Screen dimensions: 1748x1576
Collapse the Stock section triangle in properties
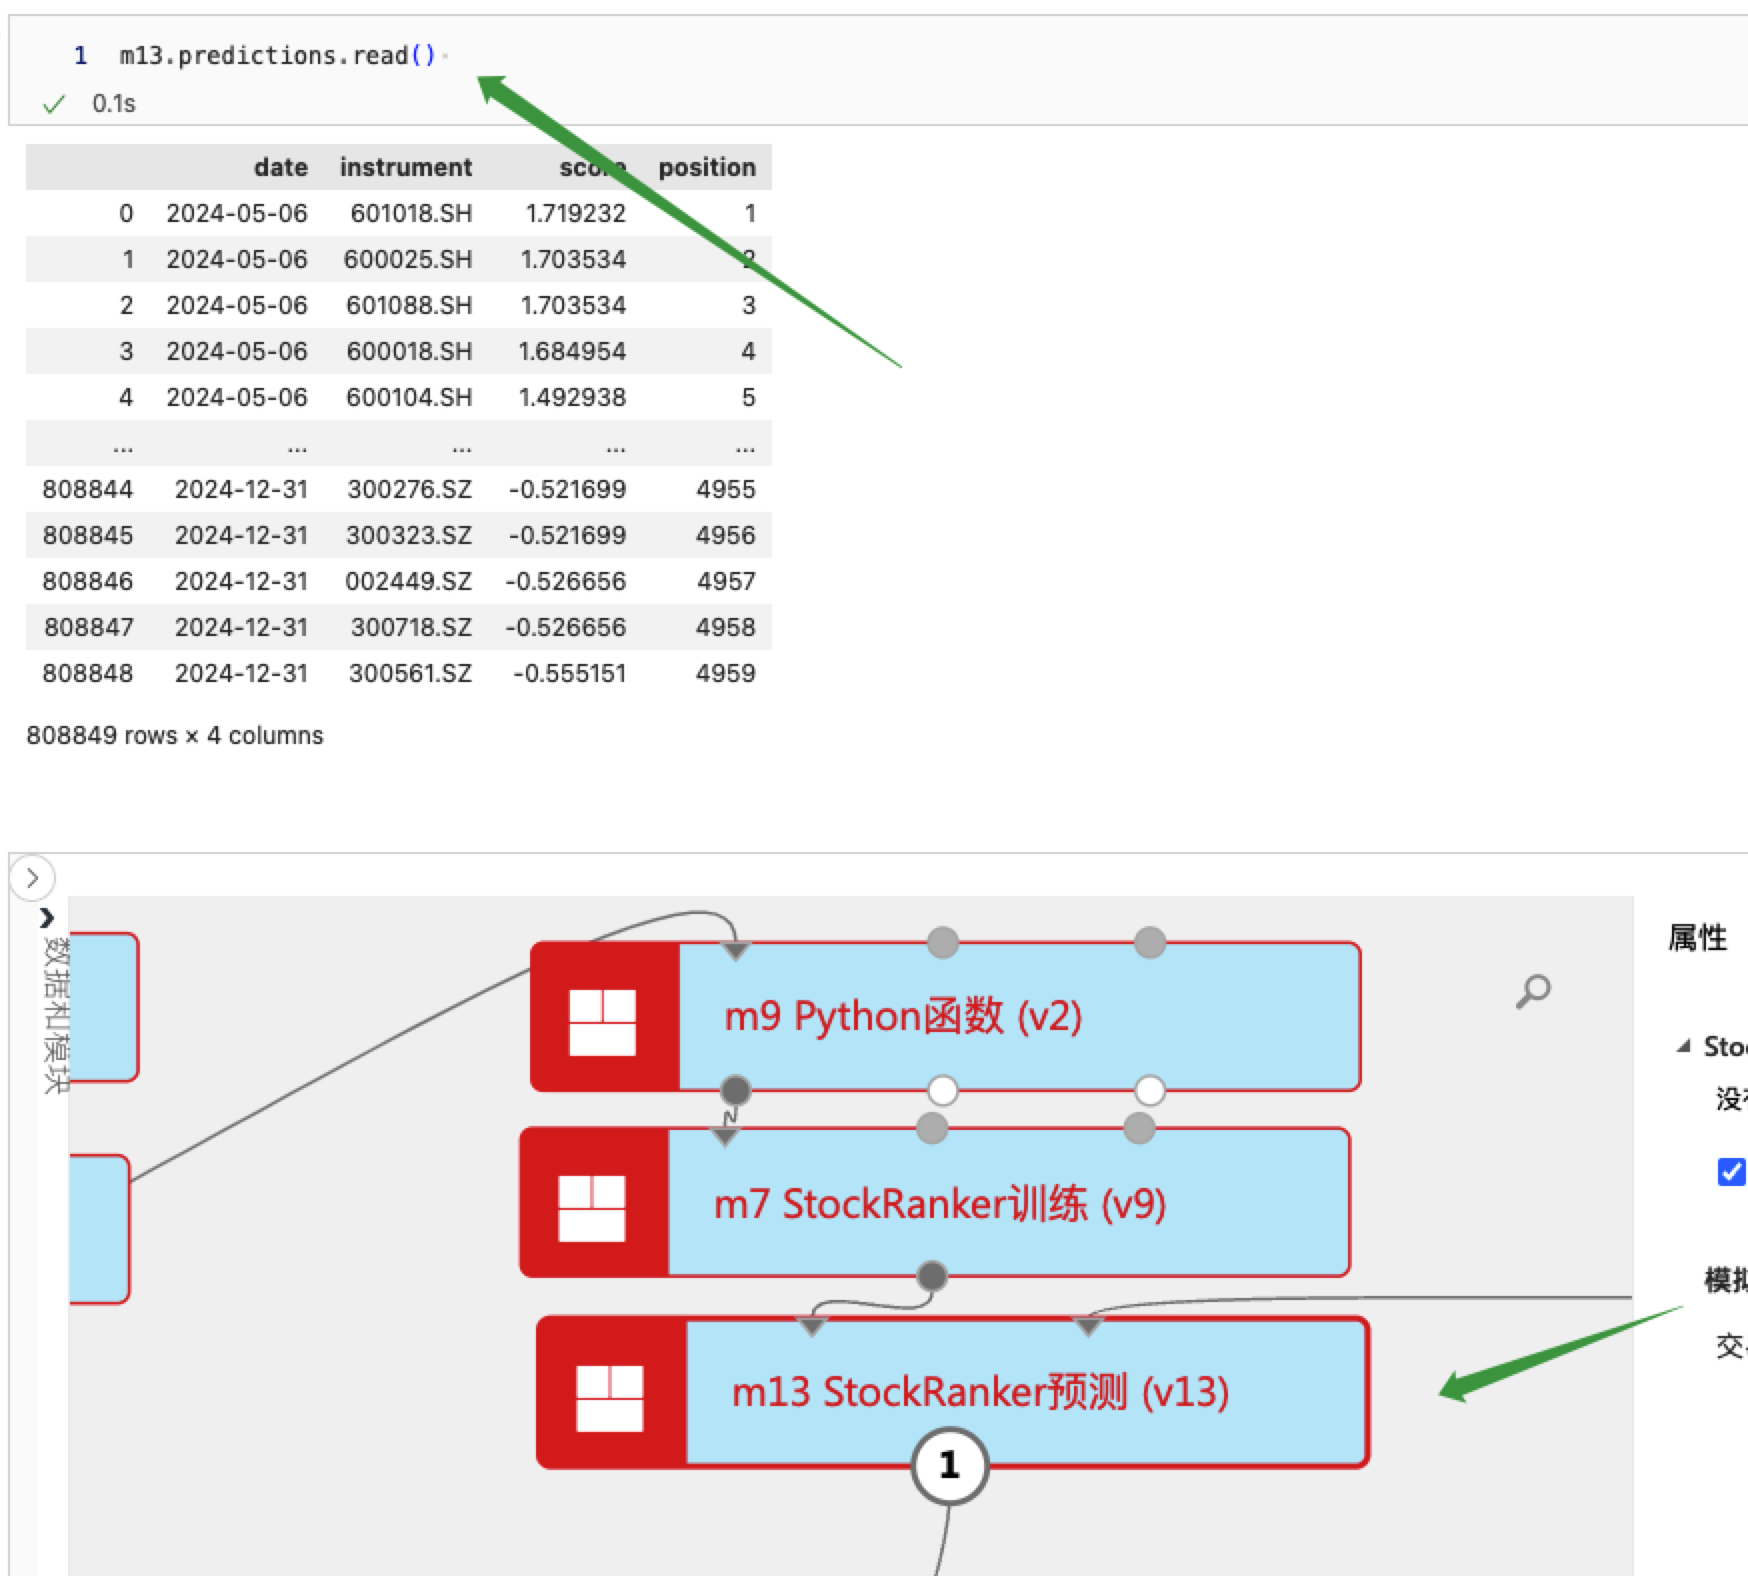pyautogui.click(x=1684, y=1046)
